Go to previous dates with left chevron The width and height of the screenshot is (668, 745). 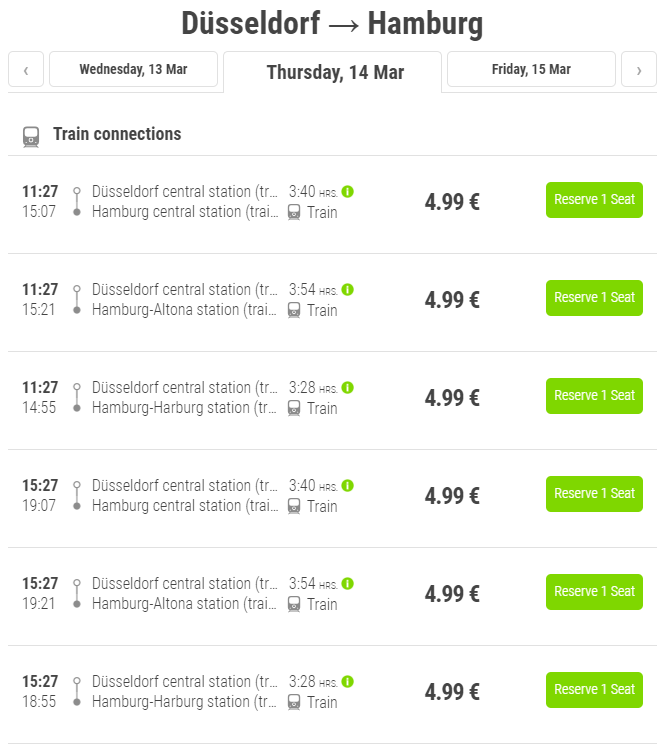26,69
